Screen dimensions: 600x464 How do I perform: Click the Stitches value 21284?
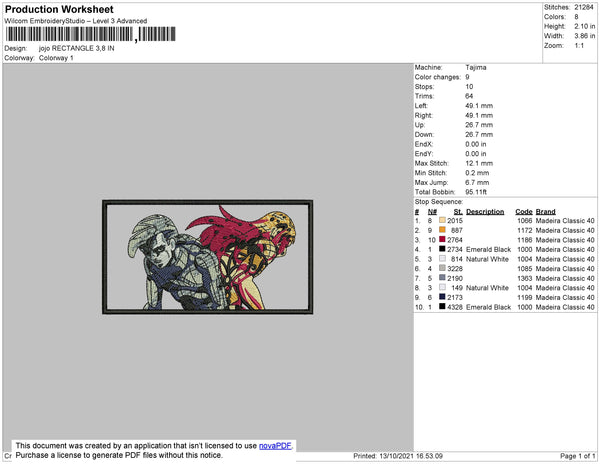pos(584,7)
